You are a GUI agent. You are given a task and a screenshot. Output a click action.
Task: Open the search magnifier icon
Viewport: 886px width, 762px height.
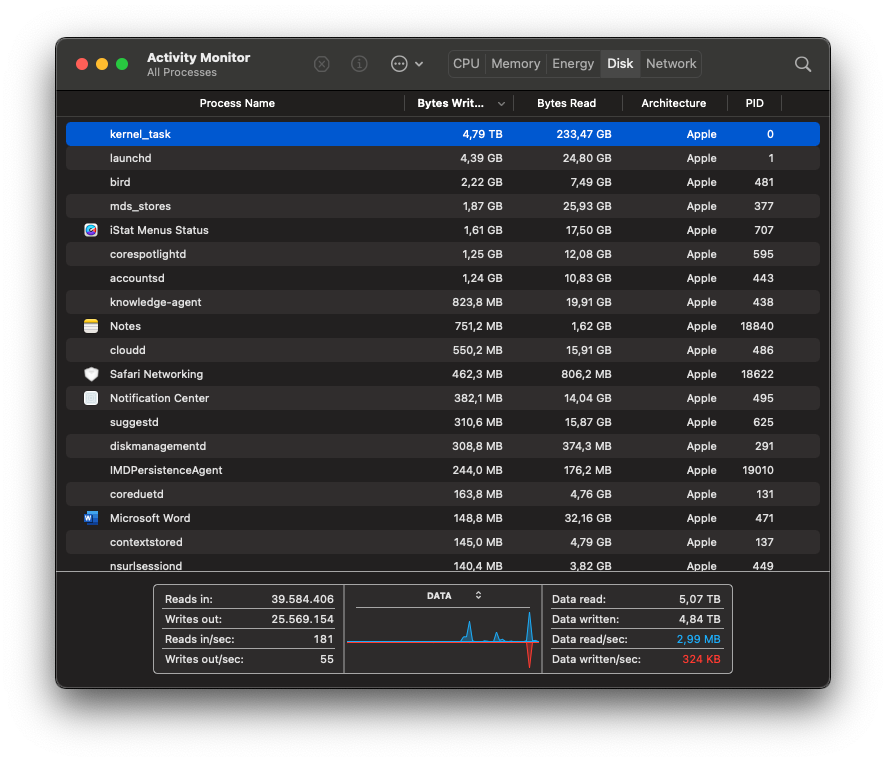pyautogui.click(x=802, y=64)
